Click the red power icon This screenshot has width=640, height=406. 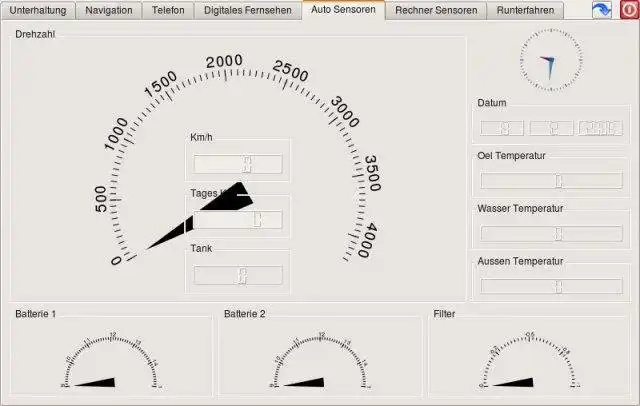[x=630, y=10]
